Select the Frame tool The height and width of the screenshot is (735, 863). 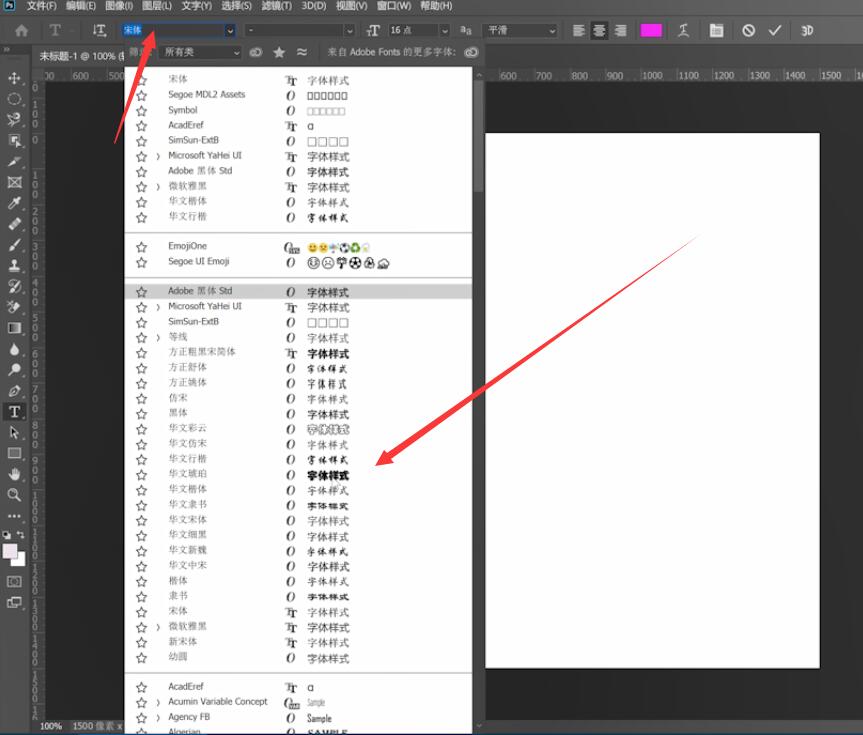coord(14,182)
